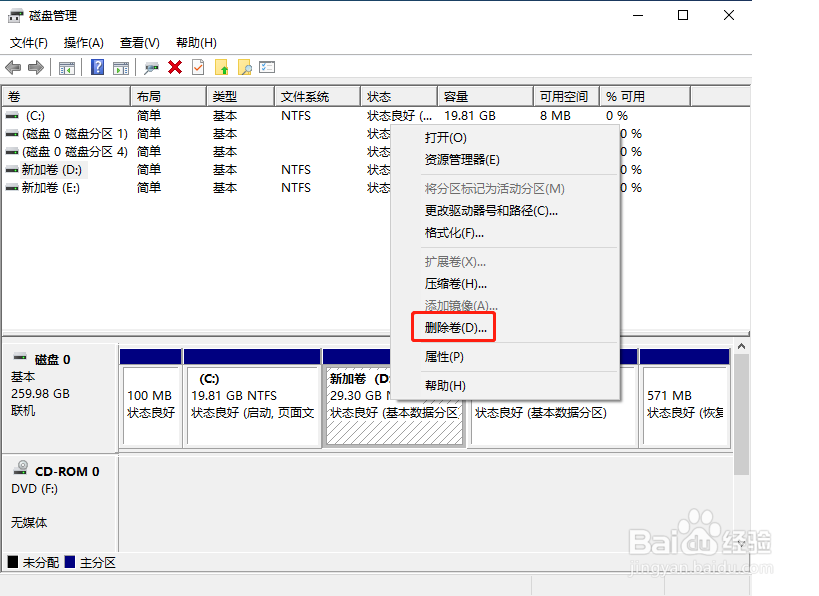Select the 未分配 legend square
The width and height of the screenshot is (819, 596).
[x=14, y=562]
